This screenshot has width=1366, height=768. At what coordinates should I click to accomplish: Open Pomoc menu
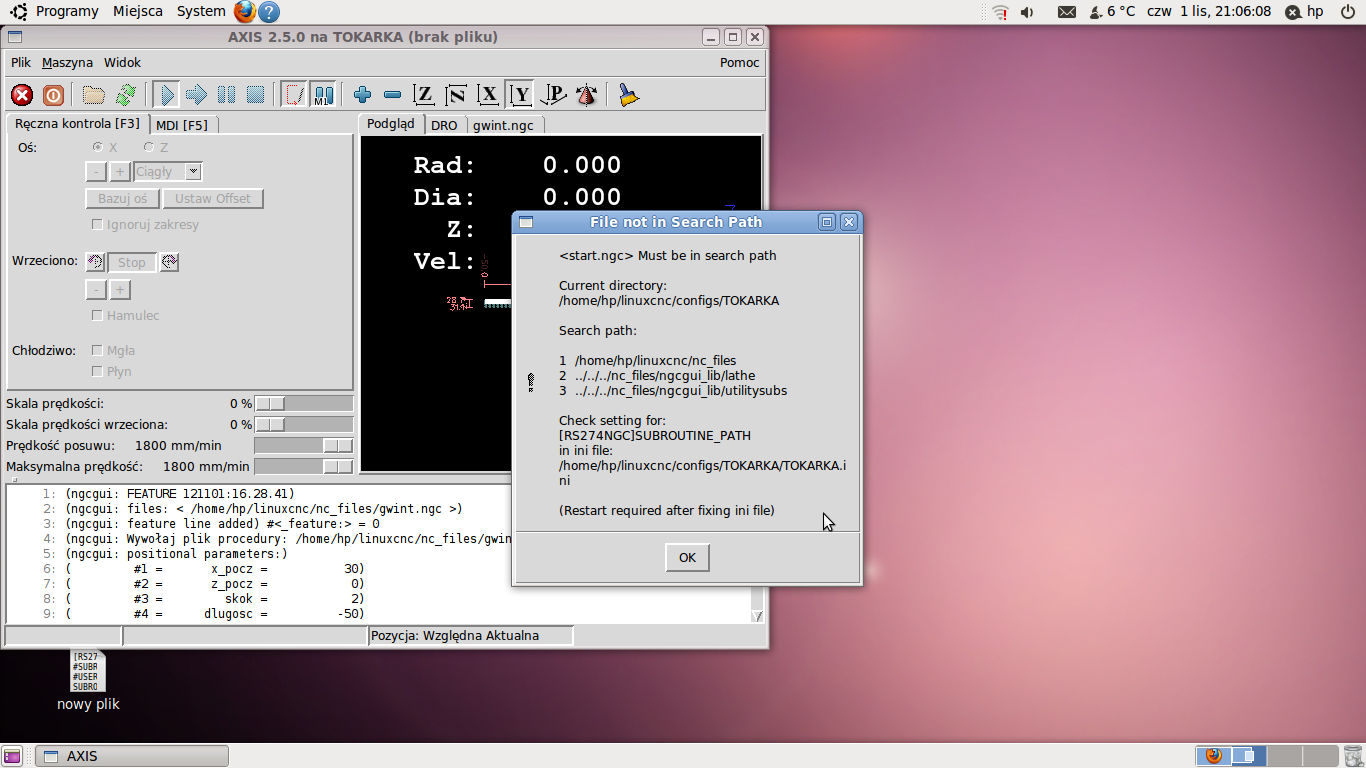tap(739, 62)
